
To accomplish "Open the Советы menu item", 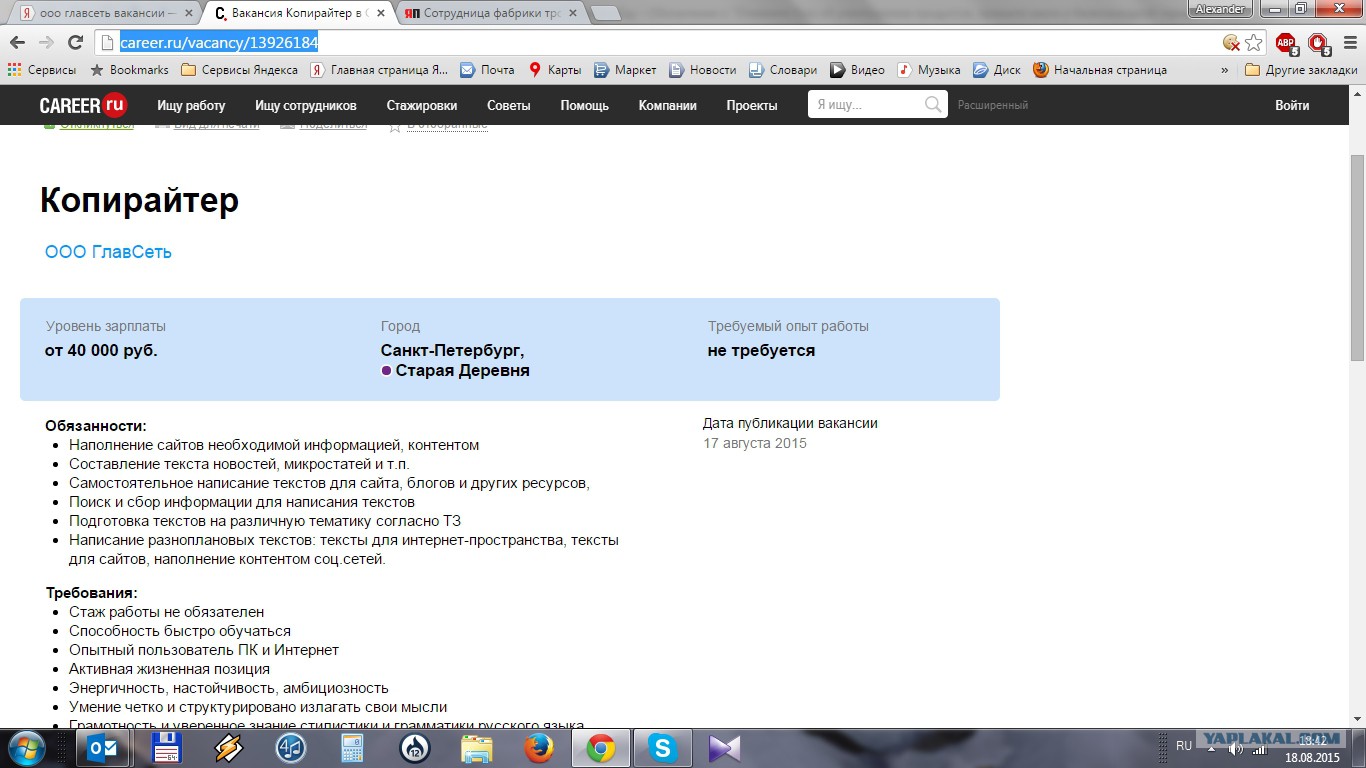I will tap(509, 105).
